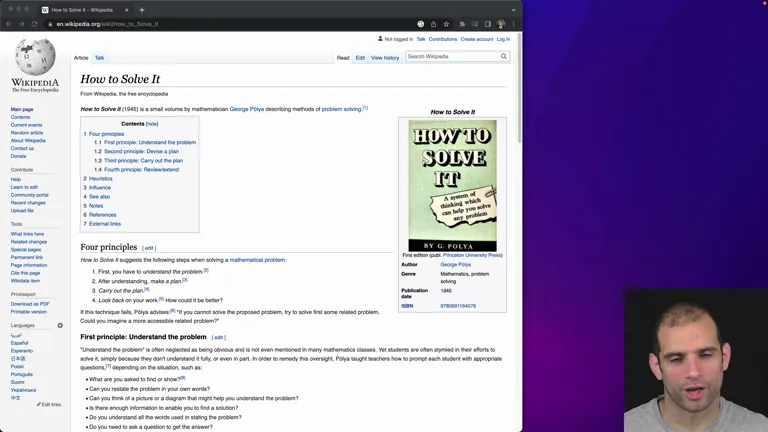Switch to Español language version
Image resolution: width=768 pixels, height=432 pixels.
(20, 343)
